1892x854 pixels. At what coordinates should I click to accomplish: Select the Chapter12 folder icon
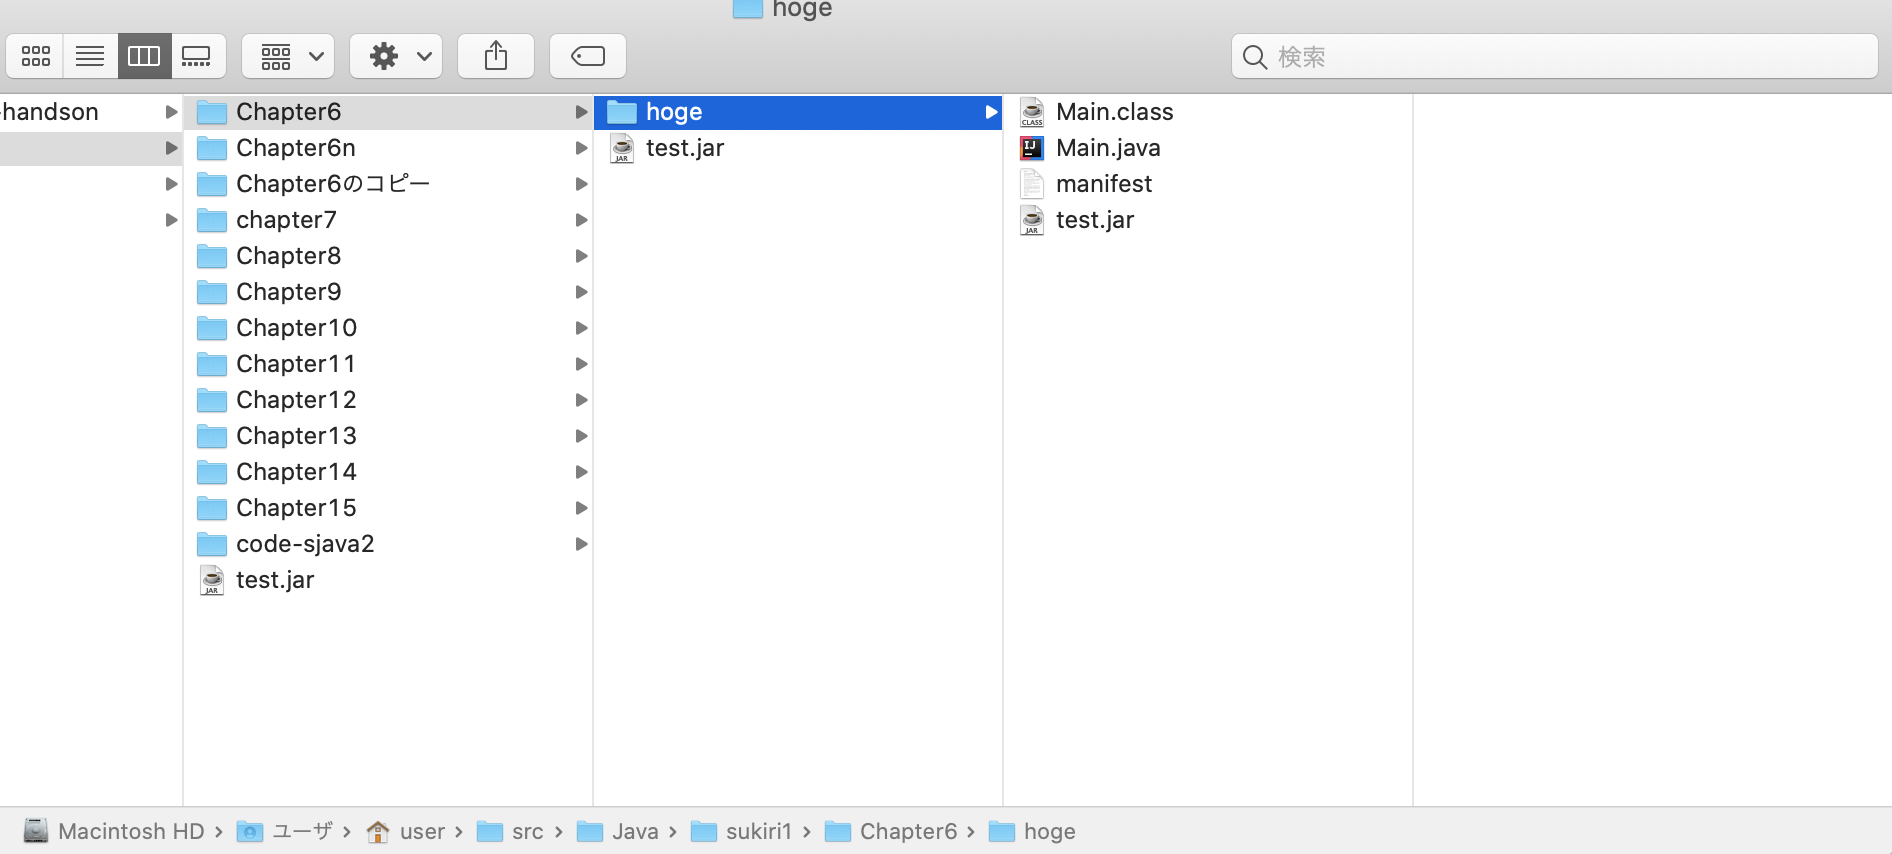[x=212, y=400]
